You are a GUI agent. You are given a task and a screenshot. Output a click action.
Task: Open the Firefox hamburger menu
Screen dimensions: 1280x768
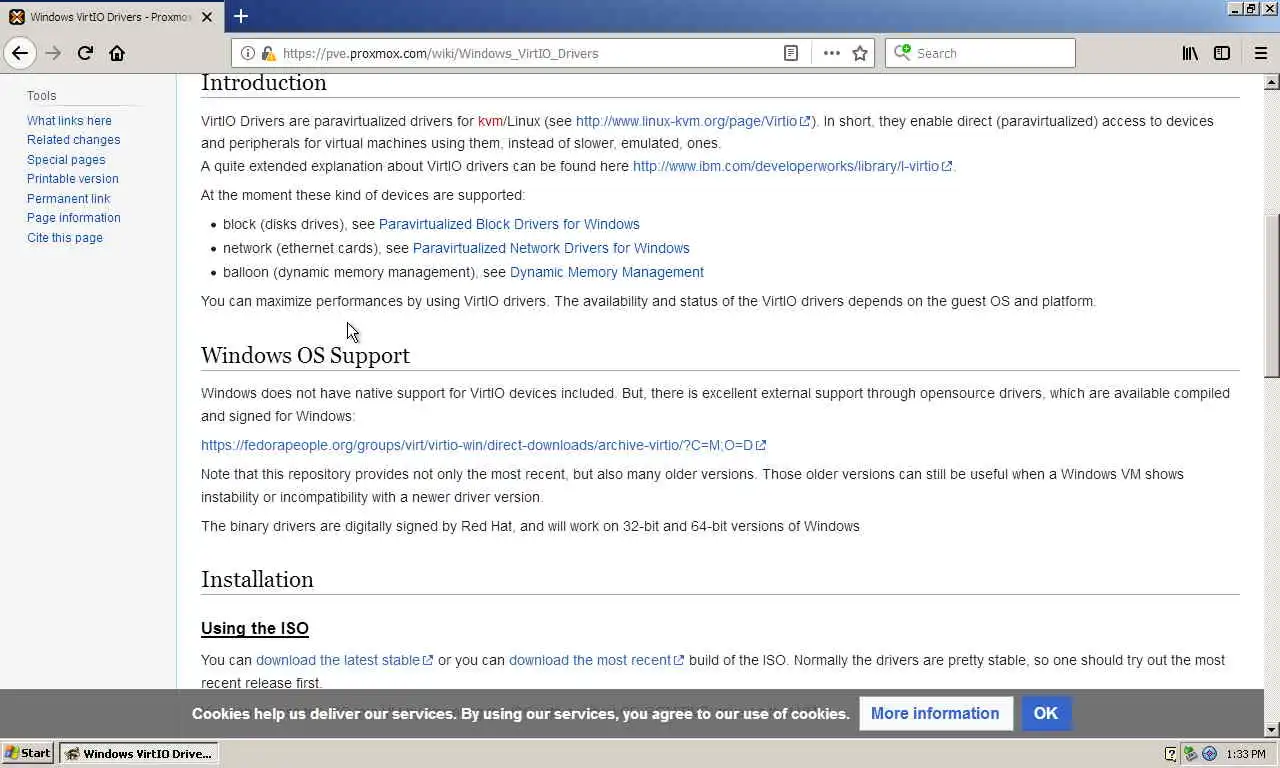[1261, 53]
